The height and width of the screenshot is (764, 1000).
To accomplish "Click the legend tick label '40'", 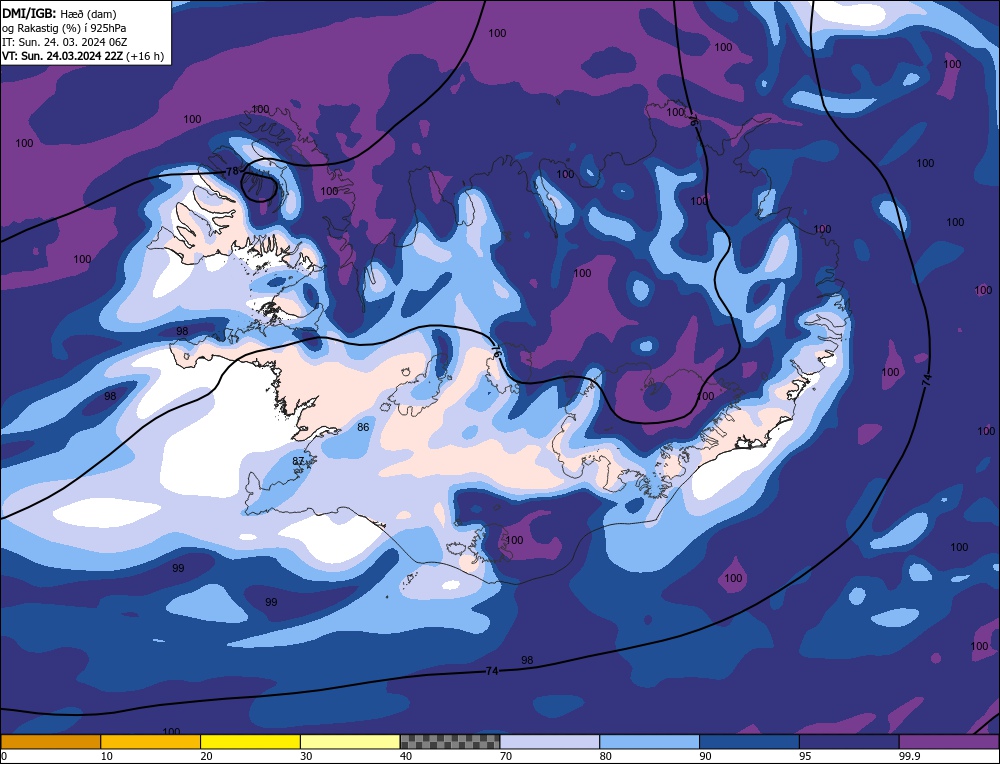I will (x=406, y=756).
